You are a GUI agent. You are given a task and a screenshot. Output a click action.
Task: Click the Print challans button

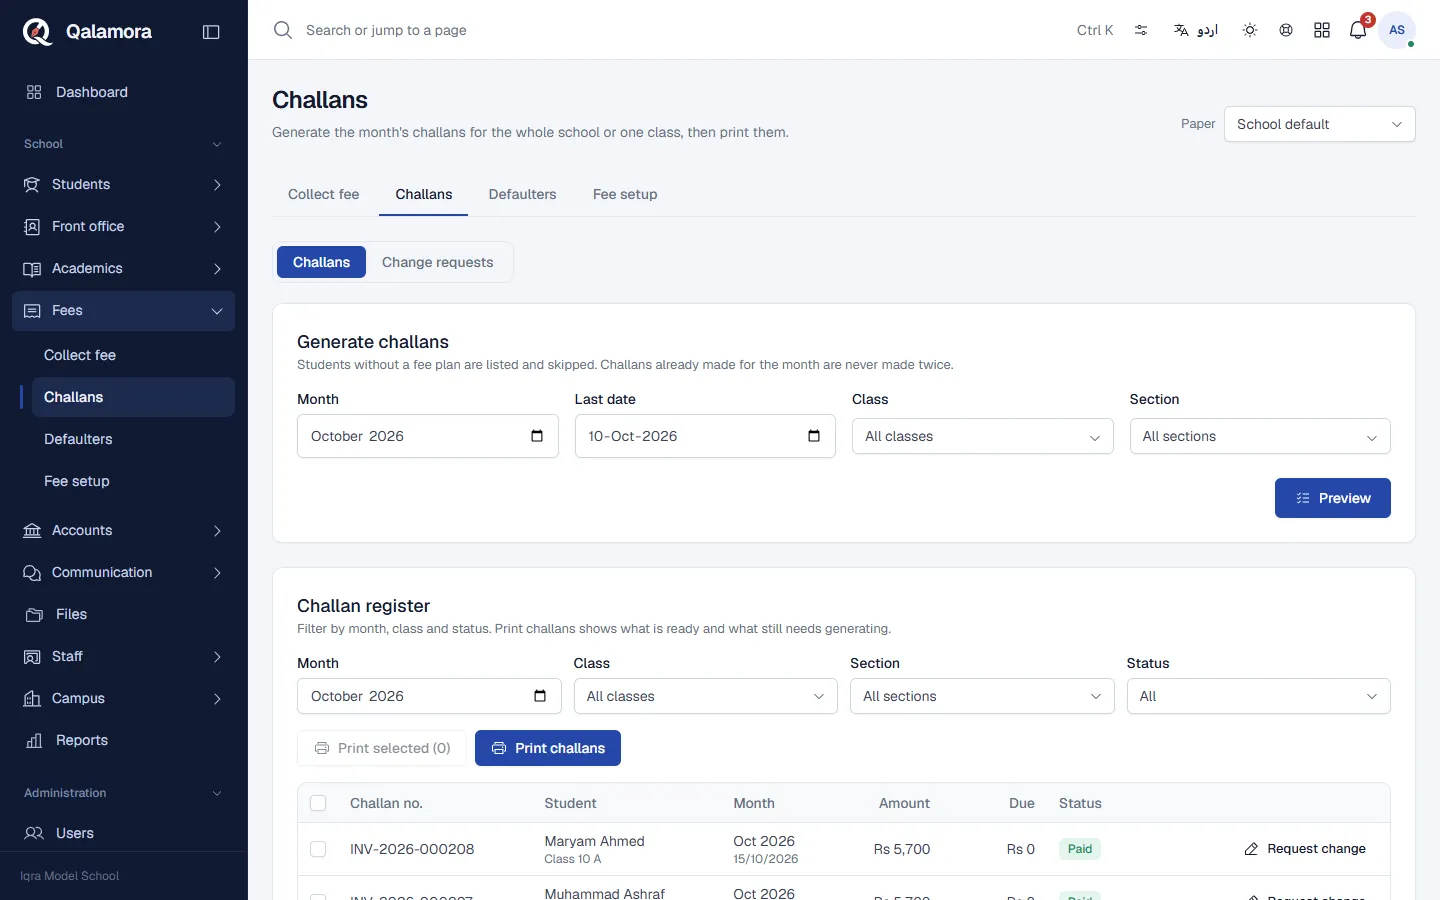pyautogui.click(x=548, y=748)
